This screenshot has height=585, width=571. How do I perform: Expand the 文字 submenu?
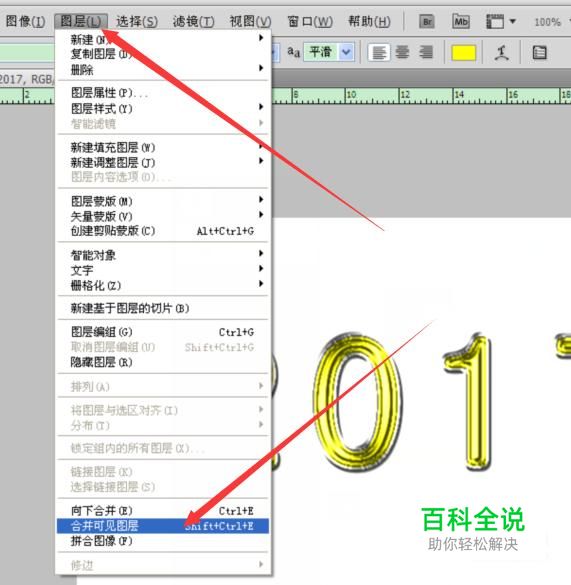[x=163, y=270]
